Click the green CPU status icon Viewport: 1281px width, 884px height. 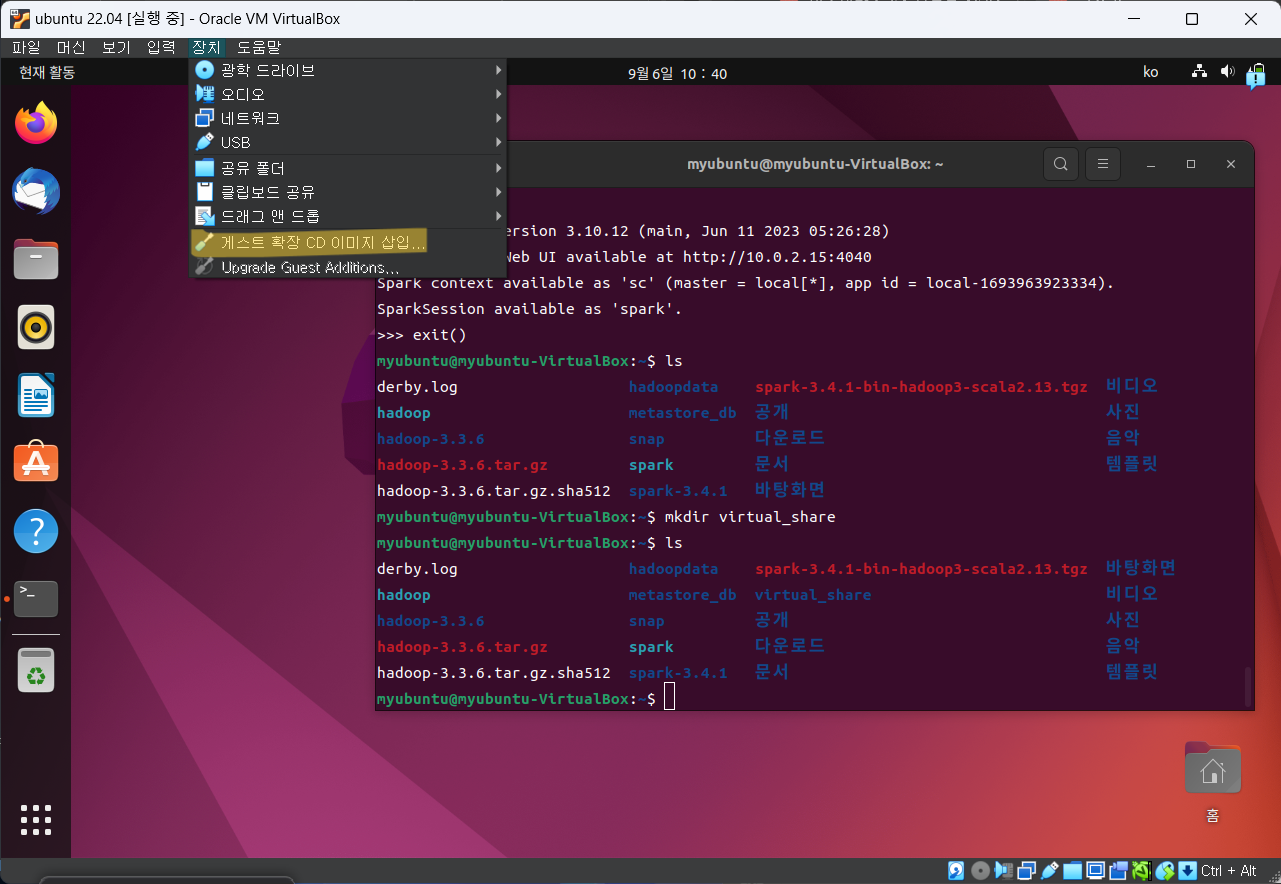pos(1142,871)
